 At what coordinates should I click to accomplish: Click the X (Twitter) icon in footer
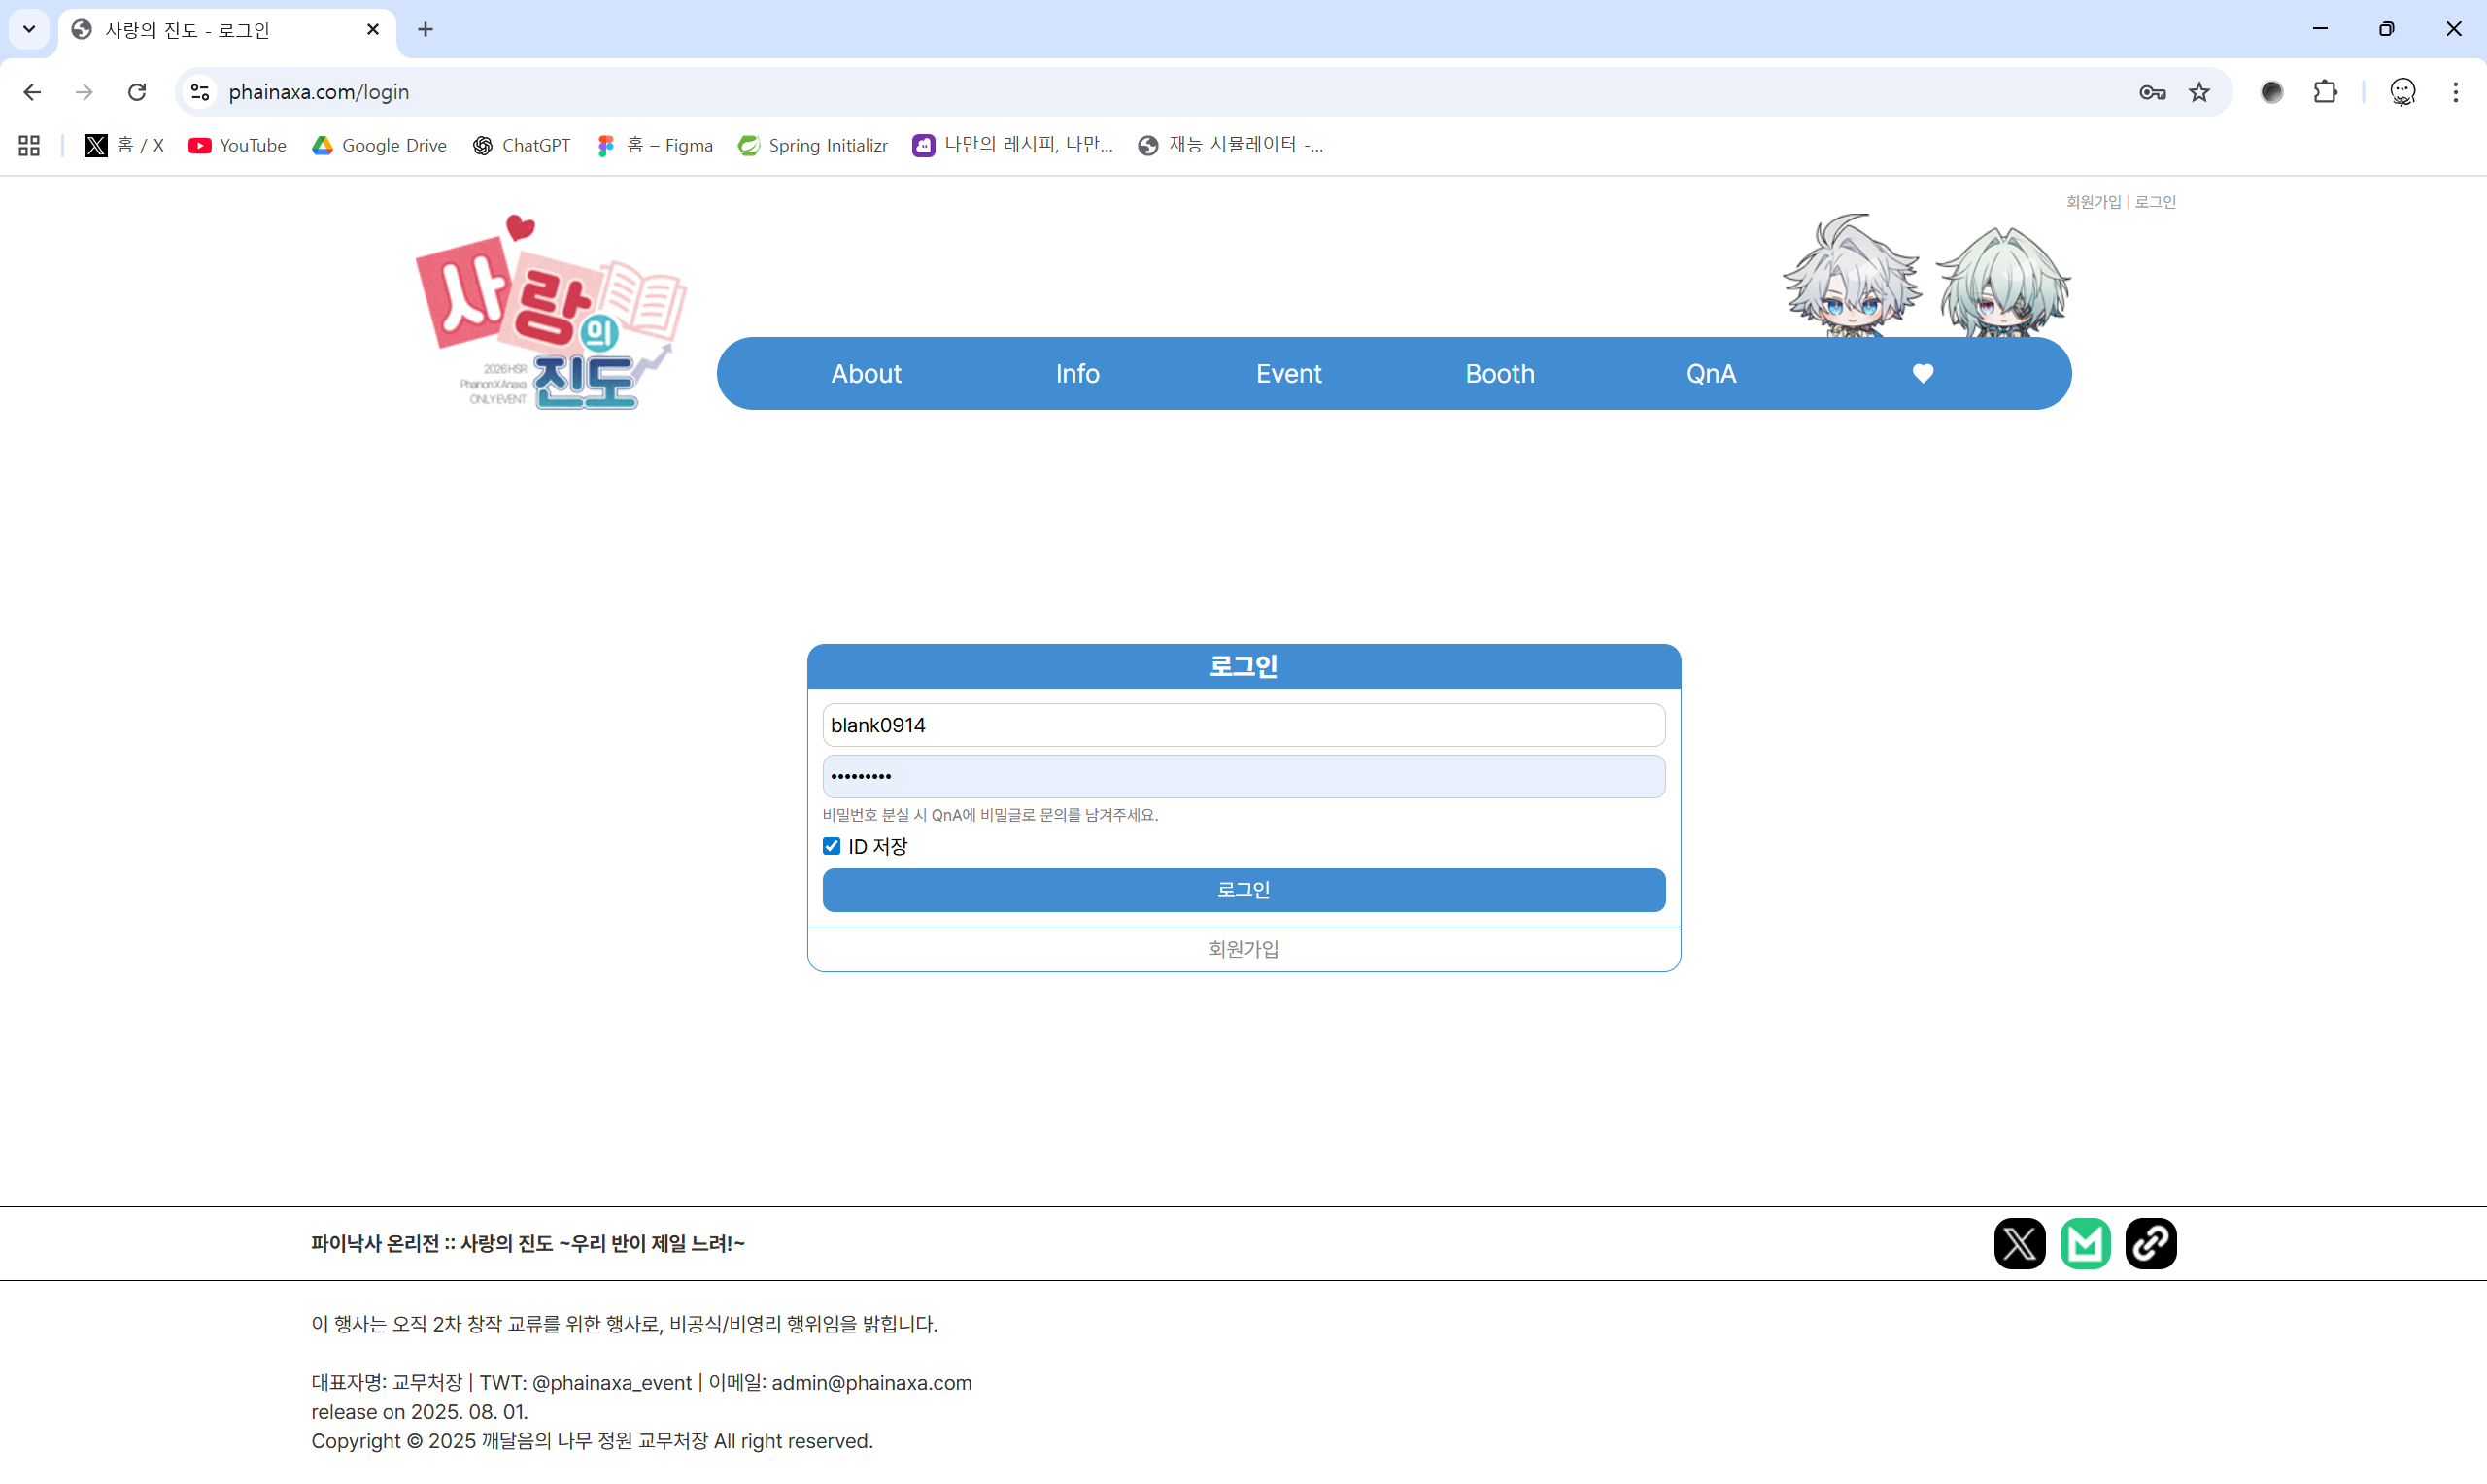click(x=2019, y=1243)
